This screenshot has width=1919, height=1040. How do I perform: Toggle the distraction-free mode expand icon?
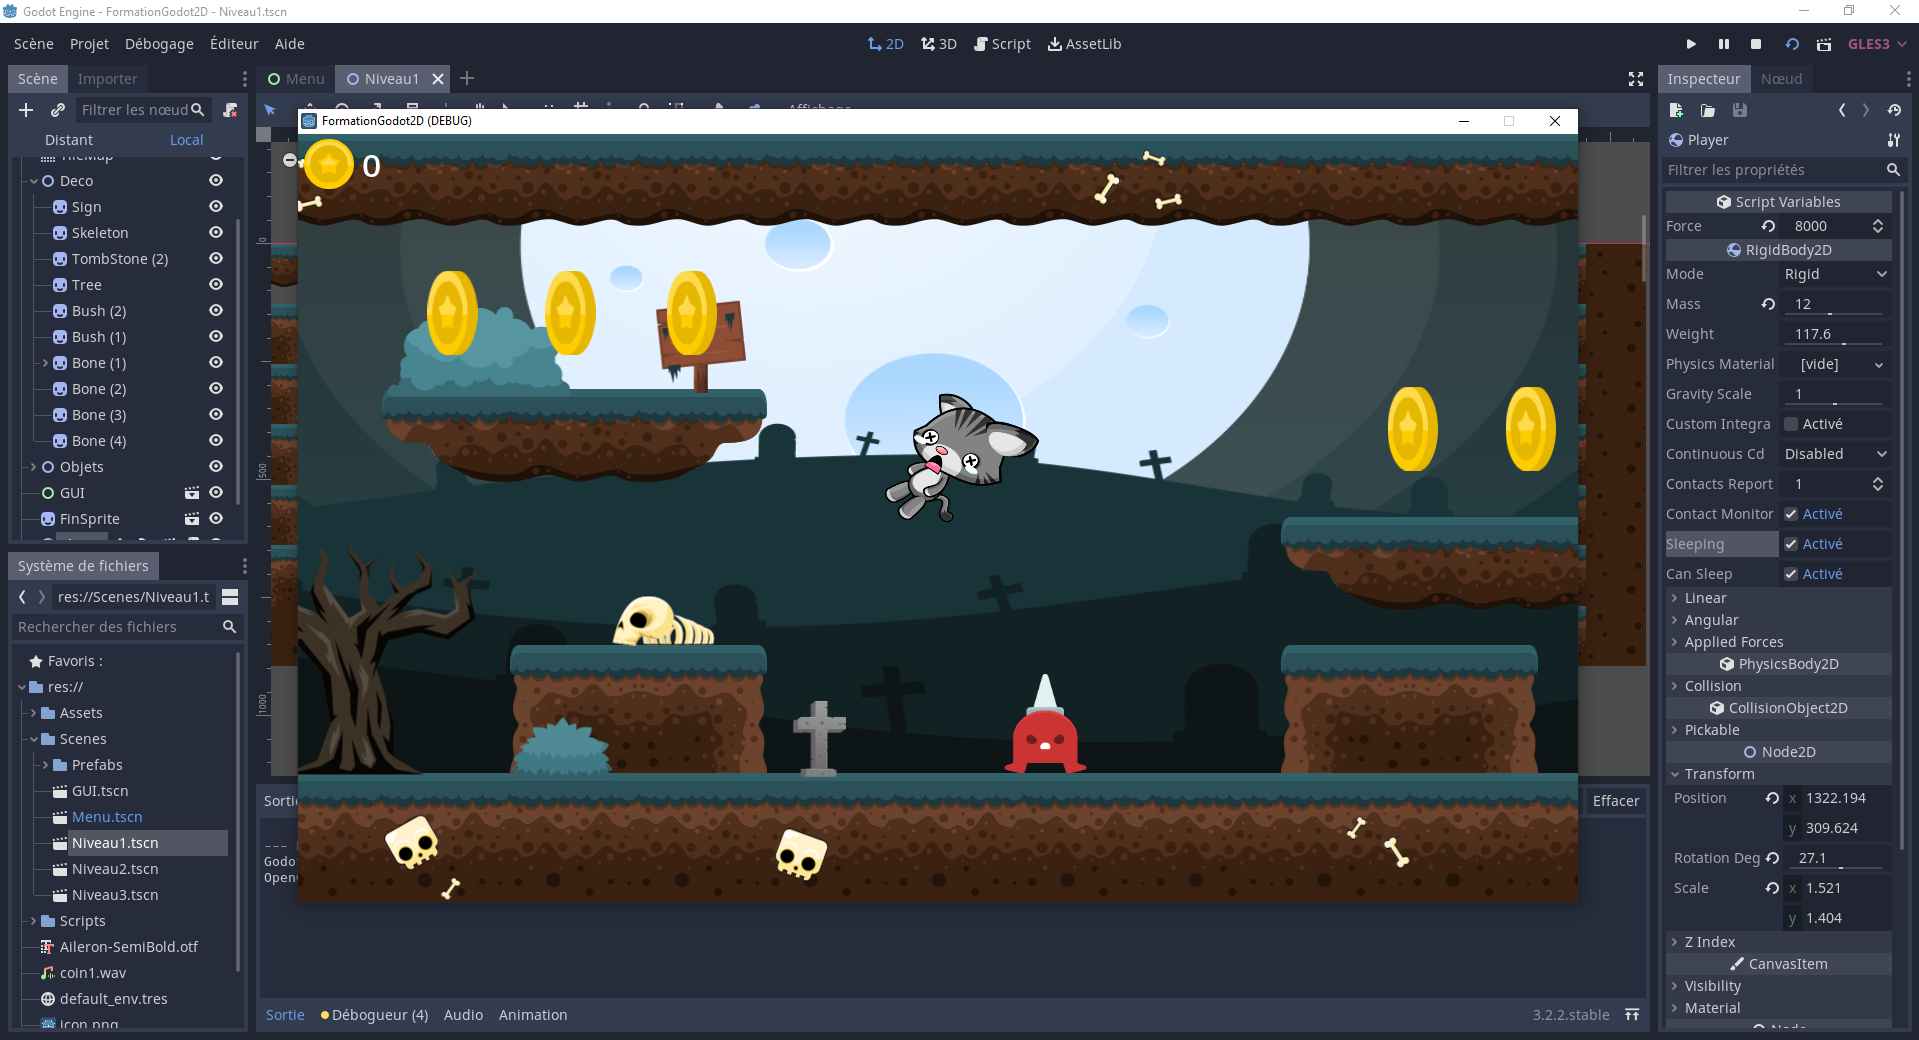pos(1636,79)
